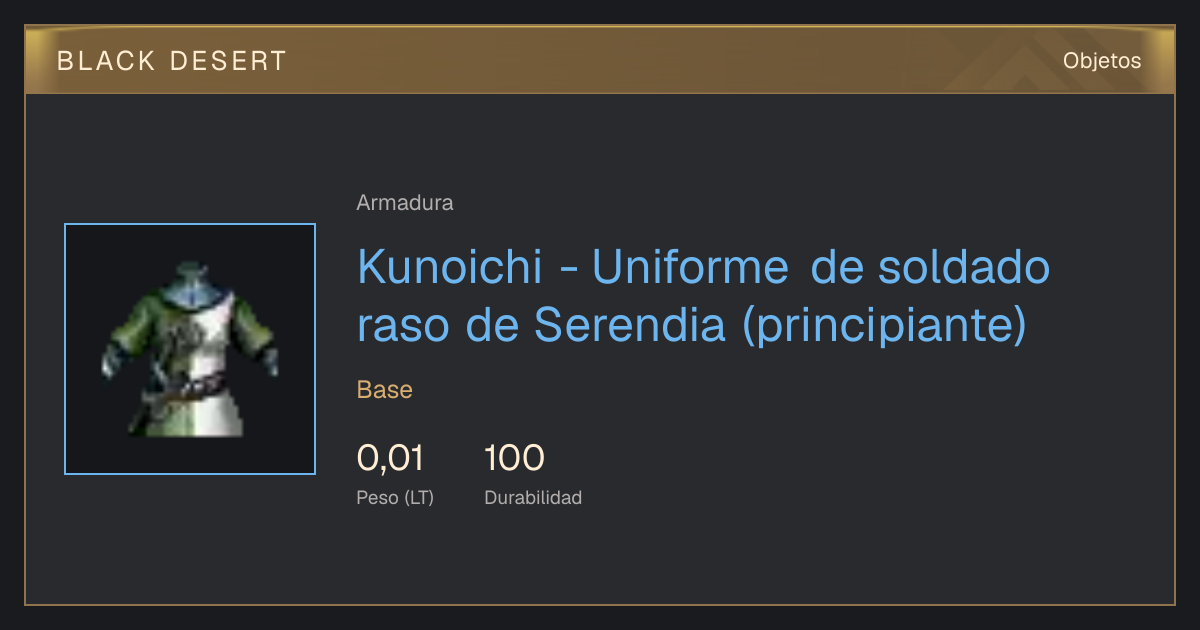Click the Base grade label
Image resolution: width=1200 pixels, height=630 pixels.
click(x=385, y=390)
